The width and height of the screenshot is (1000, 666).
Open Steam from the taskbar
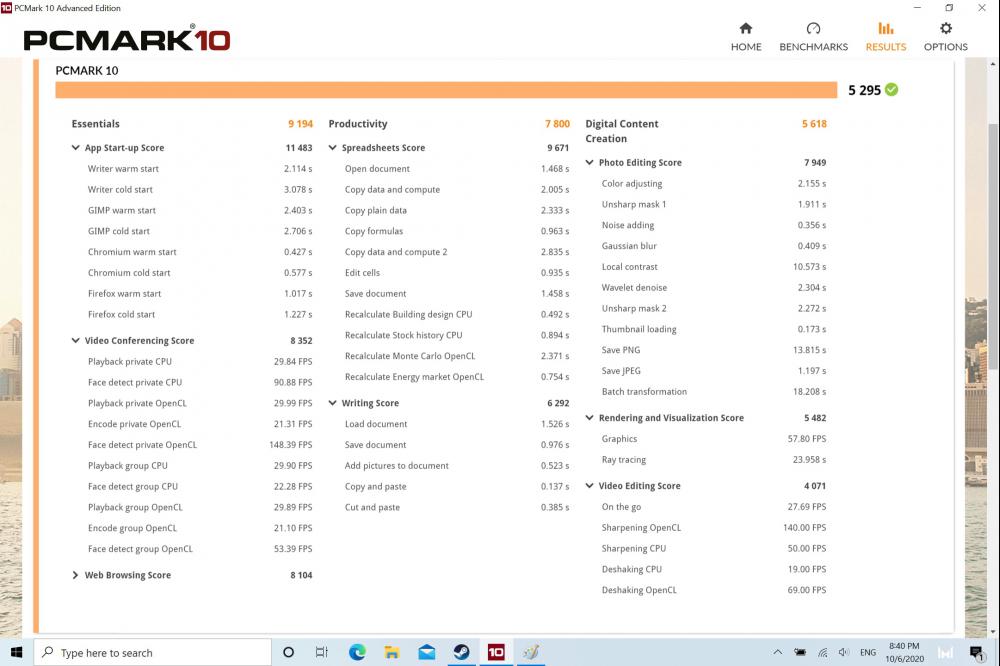pyautogui.click(x=461, y=652)
